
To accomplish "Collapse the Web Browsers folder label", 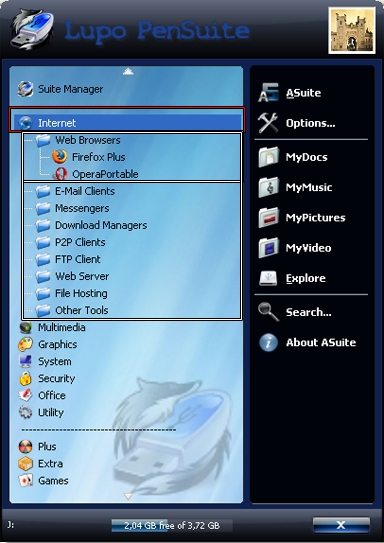I will pos(88,140).
